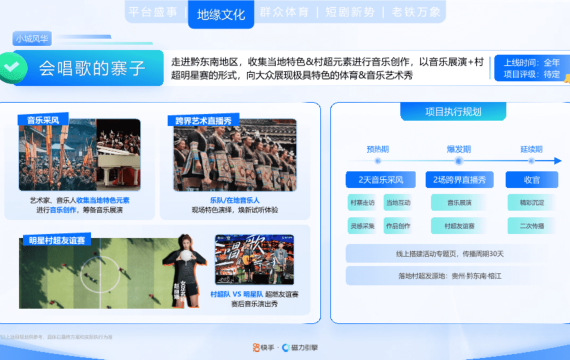Click the 2天音乐采风 button
Screen dimensions: 570x360
pyautogui.click(x=381, y=180)
